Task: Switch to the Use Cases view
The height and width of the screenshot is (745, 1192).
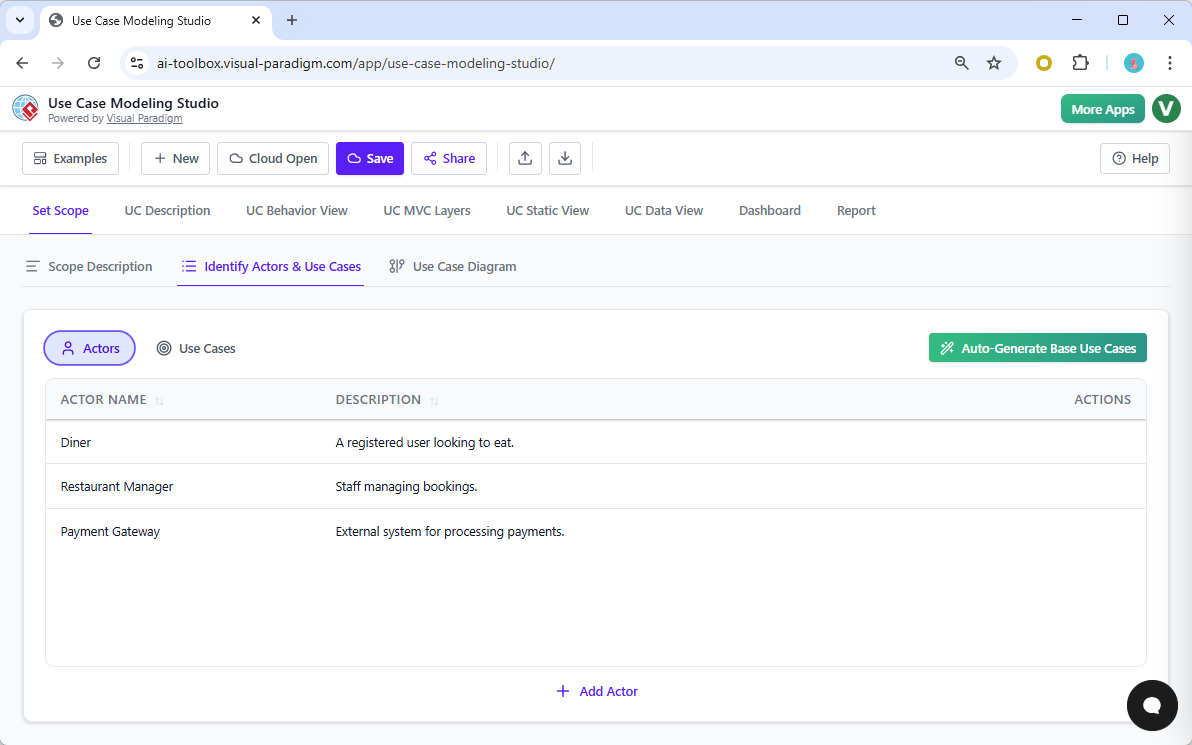Action: pos(196,347)
